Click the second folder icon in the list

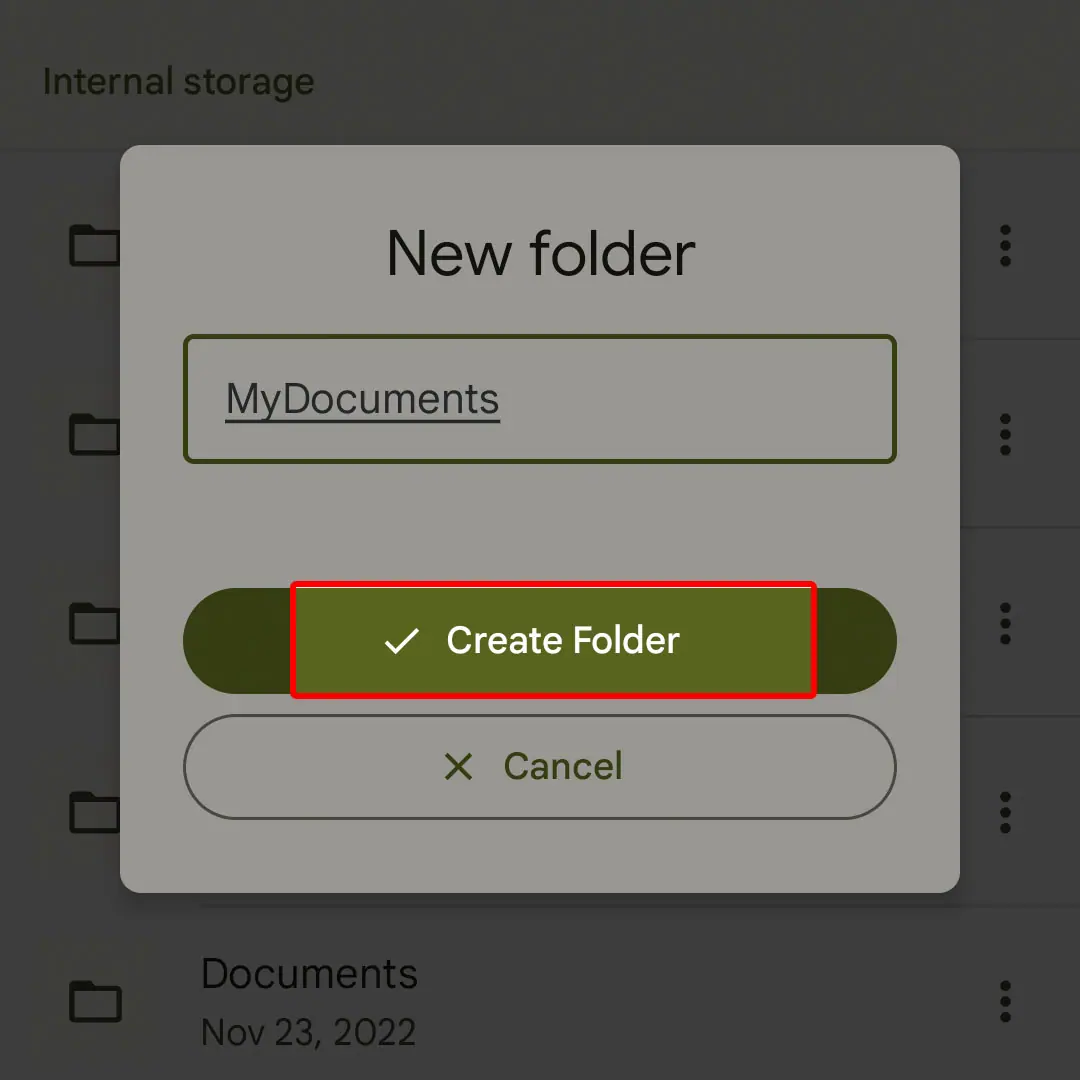[x=95, y=435]
